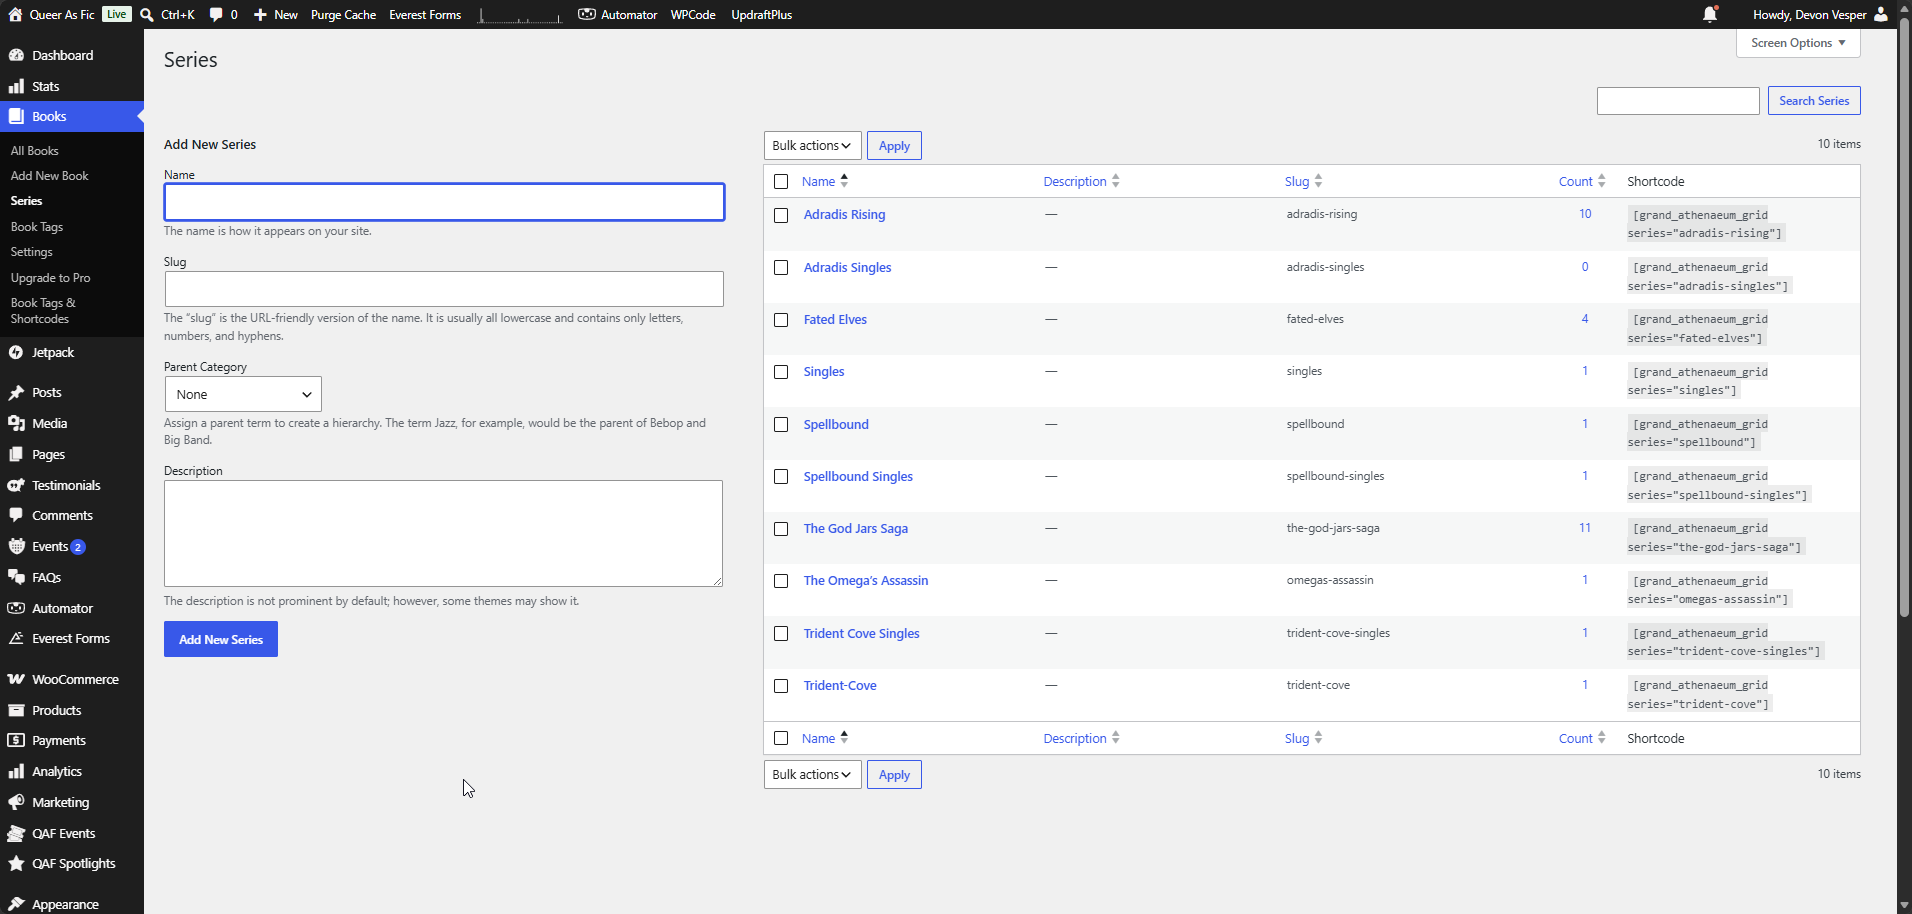Image resolution: width=1912 pixels, height=914 pixels.
Task: Open UpdraftPlus in admin bar
Action: point(762,14)
